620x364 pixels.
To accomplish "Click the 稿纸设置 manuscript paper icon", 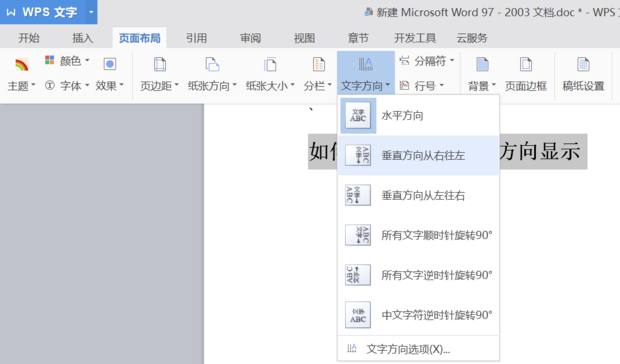I will click(583, 64).
